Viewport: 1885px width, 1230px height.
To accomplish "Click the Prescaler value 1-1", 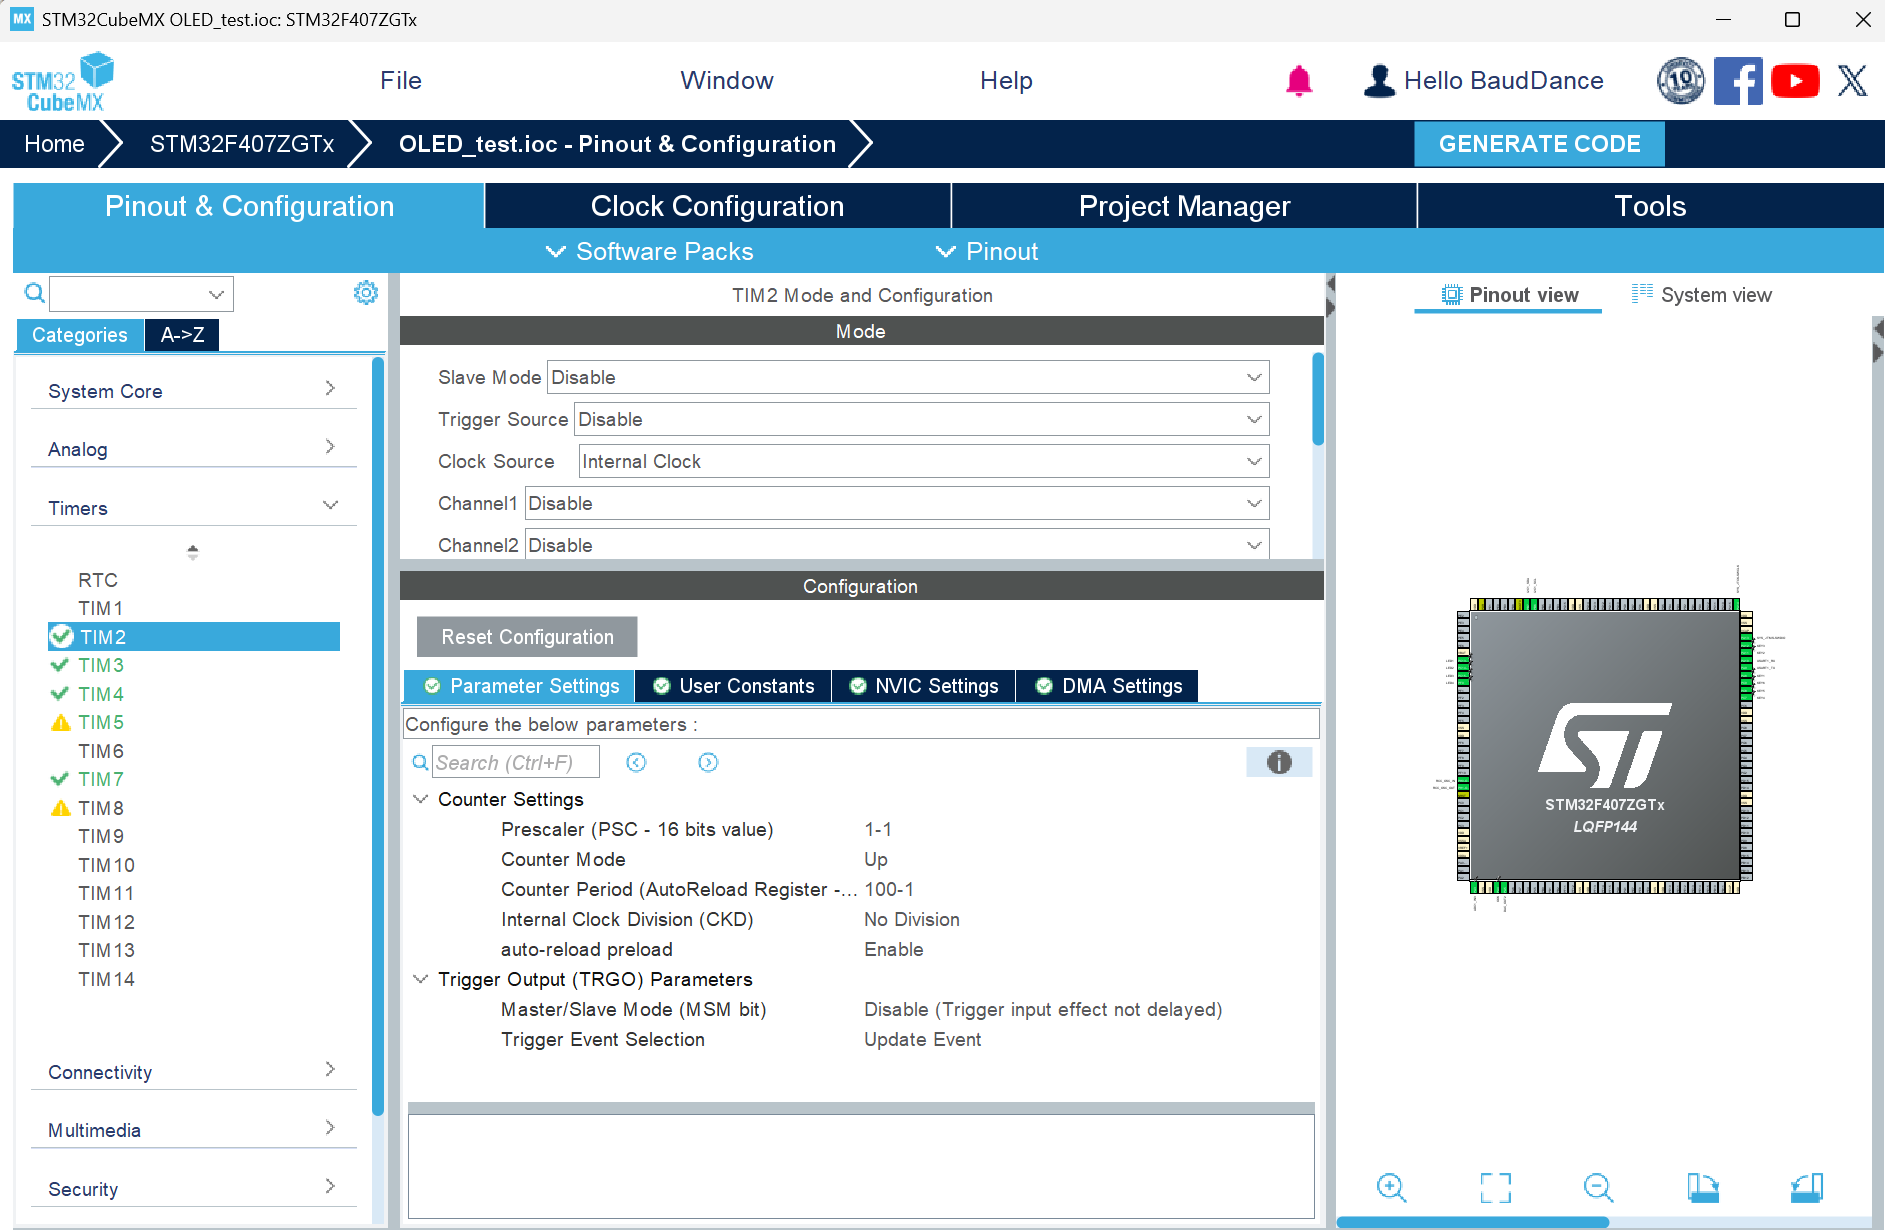I will (x=878, y=829).
